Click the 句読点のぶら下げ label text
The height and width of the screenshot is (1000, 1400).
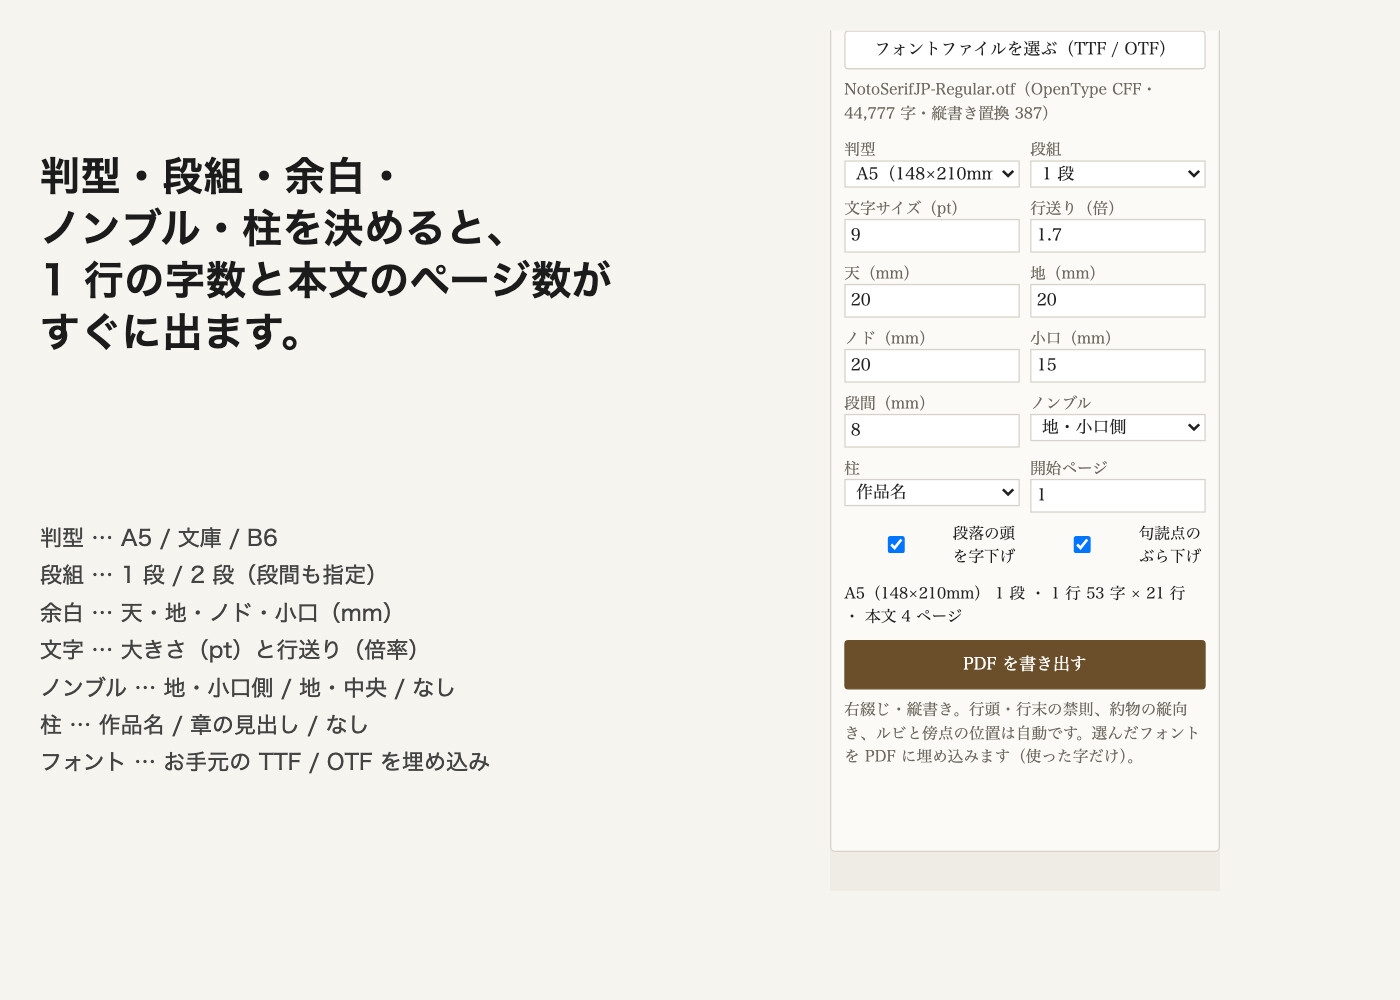[x=1170, y=544]
